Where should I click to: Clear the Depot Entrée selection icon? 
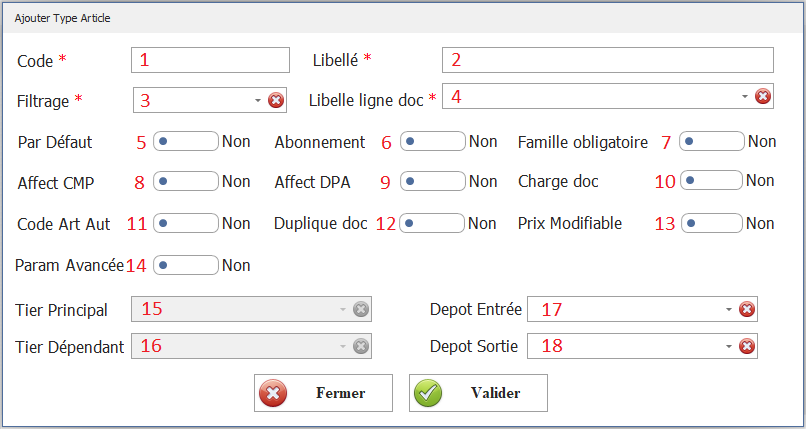pos(746,310)
